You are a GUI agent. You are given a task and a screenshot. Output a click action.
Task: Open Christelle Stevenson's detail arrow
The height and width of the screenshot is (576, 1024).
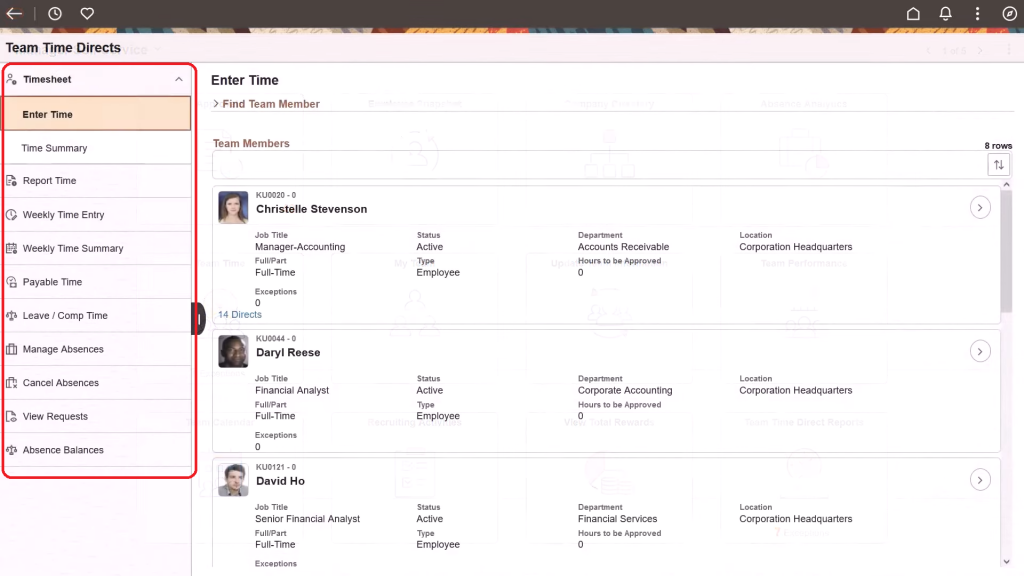click(x=980, y=207)
